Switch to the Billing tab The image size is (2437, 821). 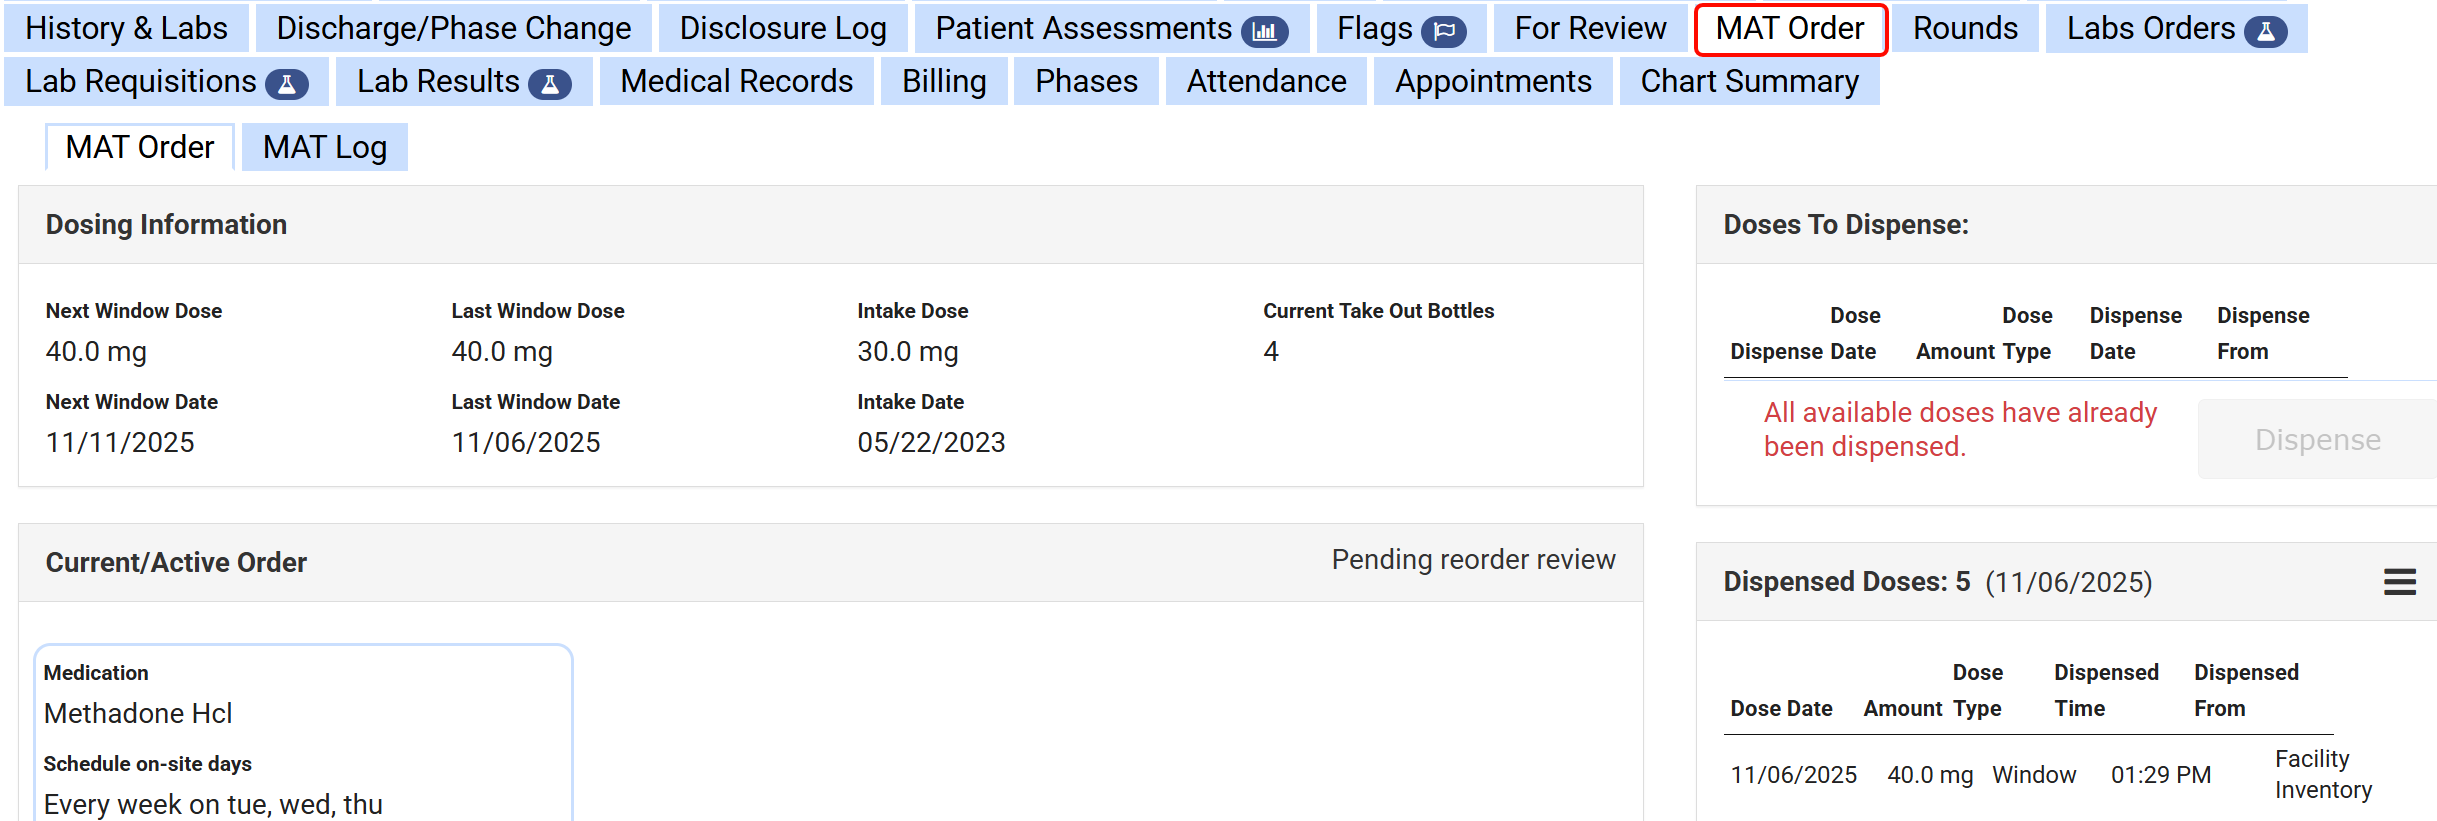click(x=943, y=81)
